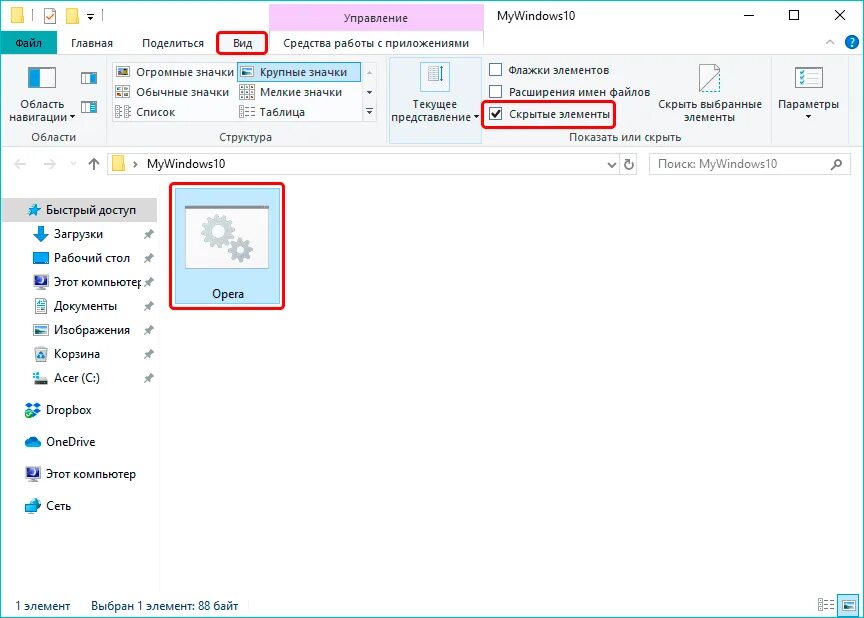Open Acer (C:) drive
This screenshot has width=864, height=618.
[x=77, y=378]
